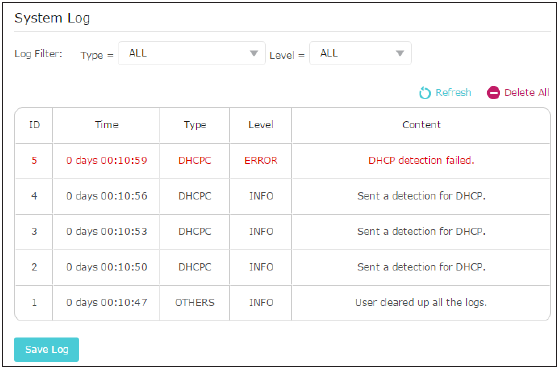This screenshot has height=367, width=559.
Task: Click the Type column header
Action: pos(195,125)
